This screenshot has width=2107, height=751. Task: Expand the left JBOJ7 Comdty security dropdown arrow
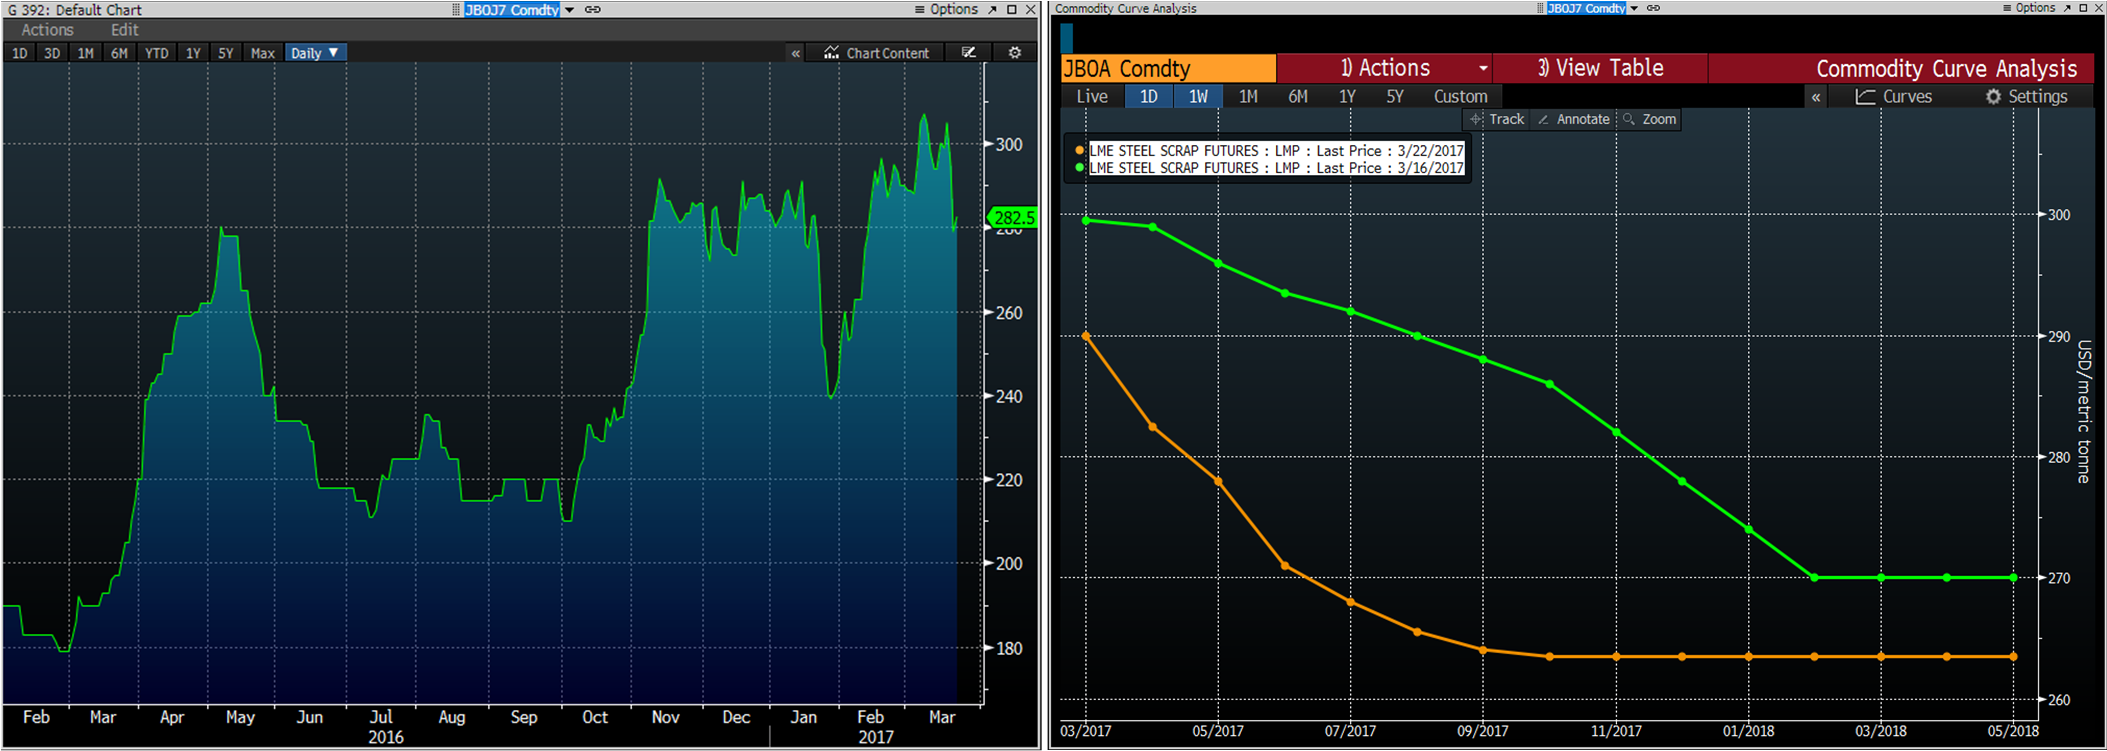click(x=570, y=9)
